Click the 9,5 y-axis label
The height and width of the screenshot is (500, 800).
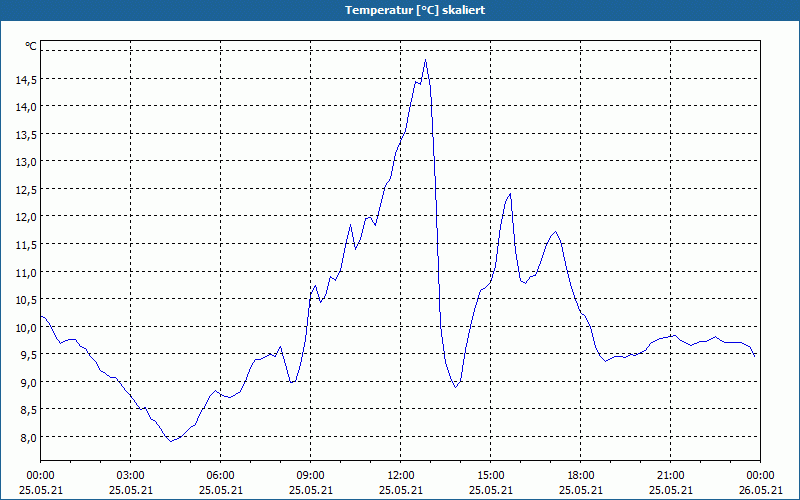pos(29,356)
